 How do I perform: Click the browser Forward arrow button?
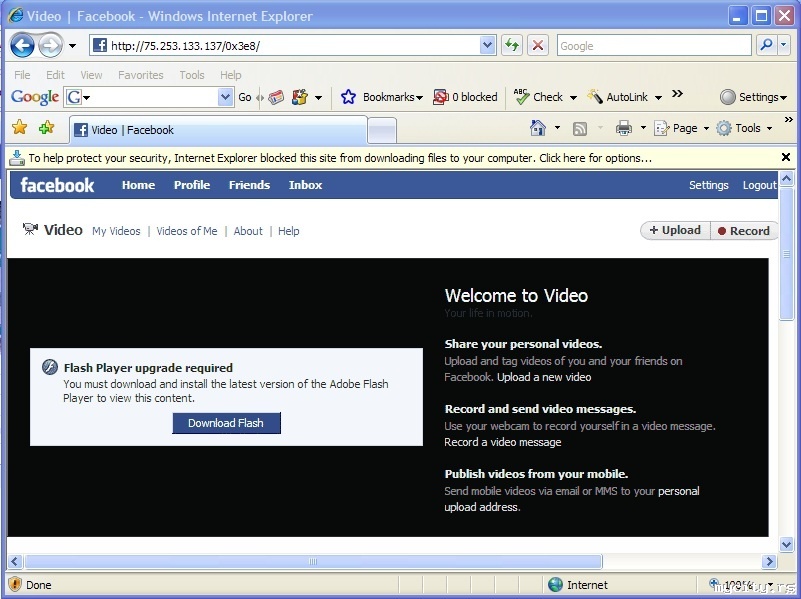coord(50,45)
